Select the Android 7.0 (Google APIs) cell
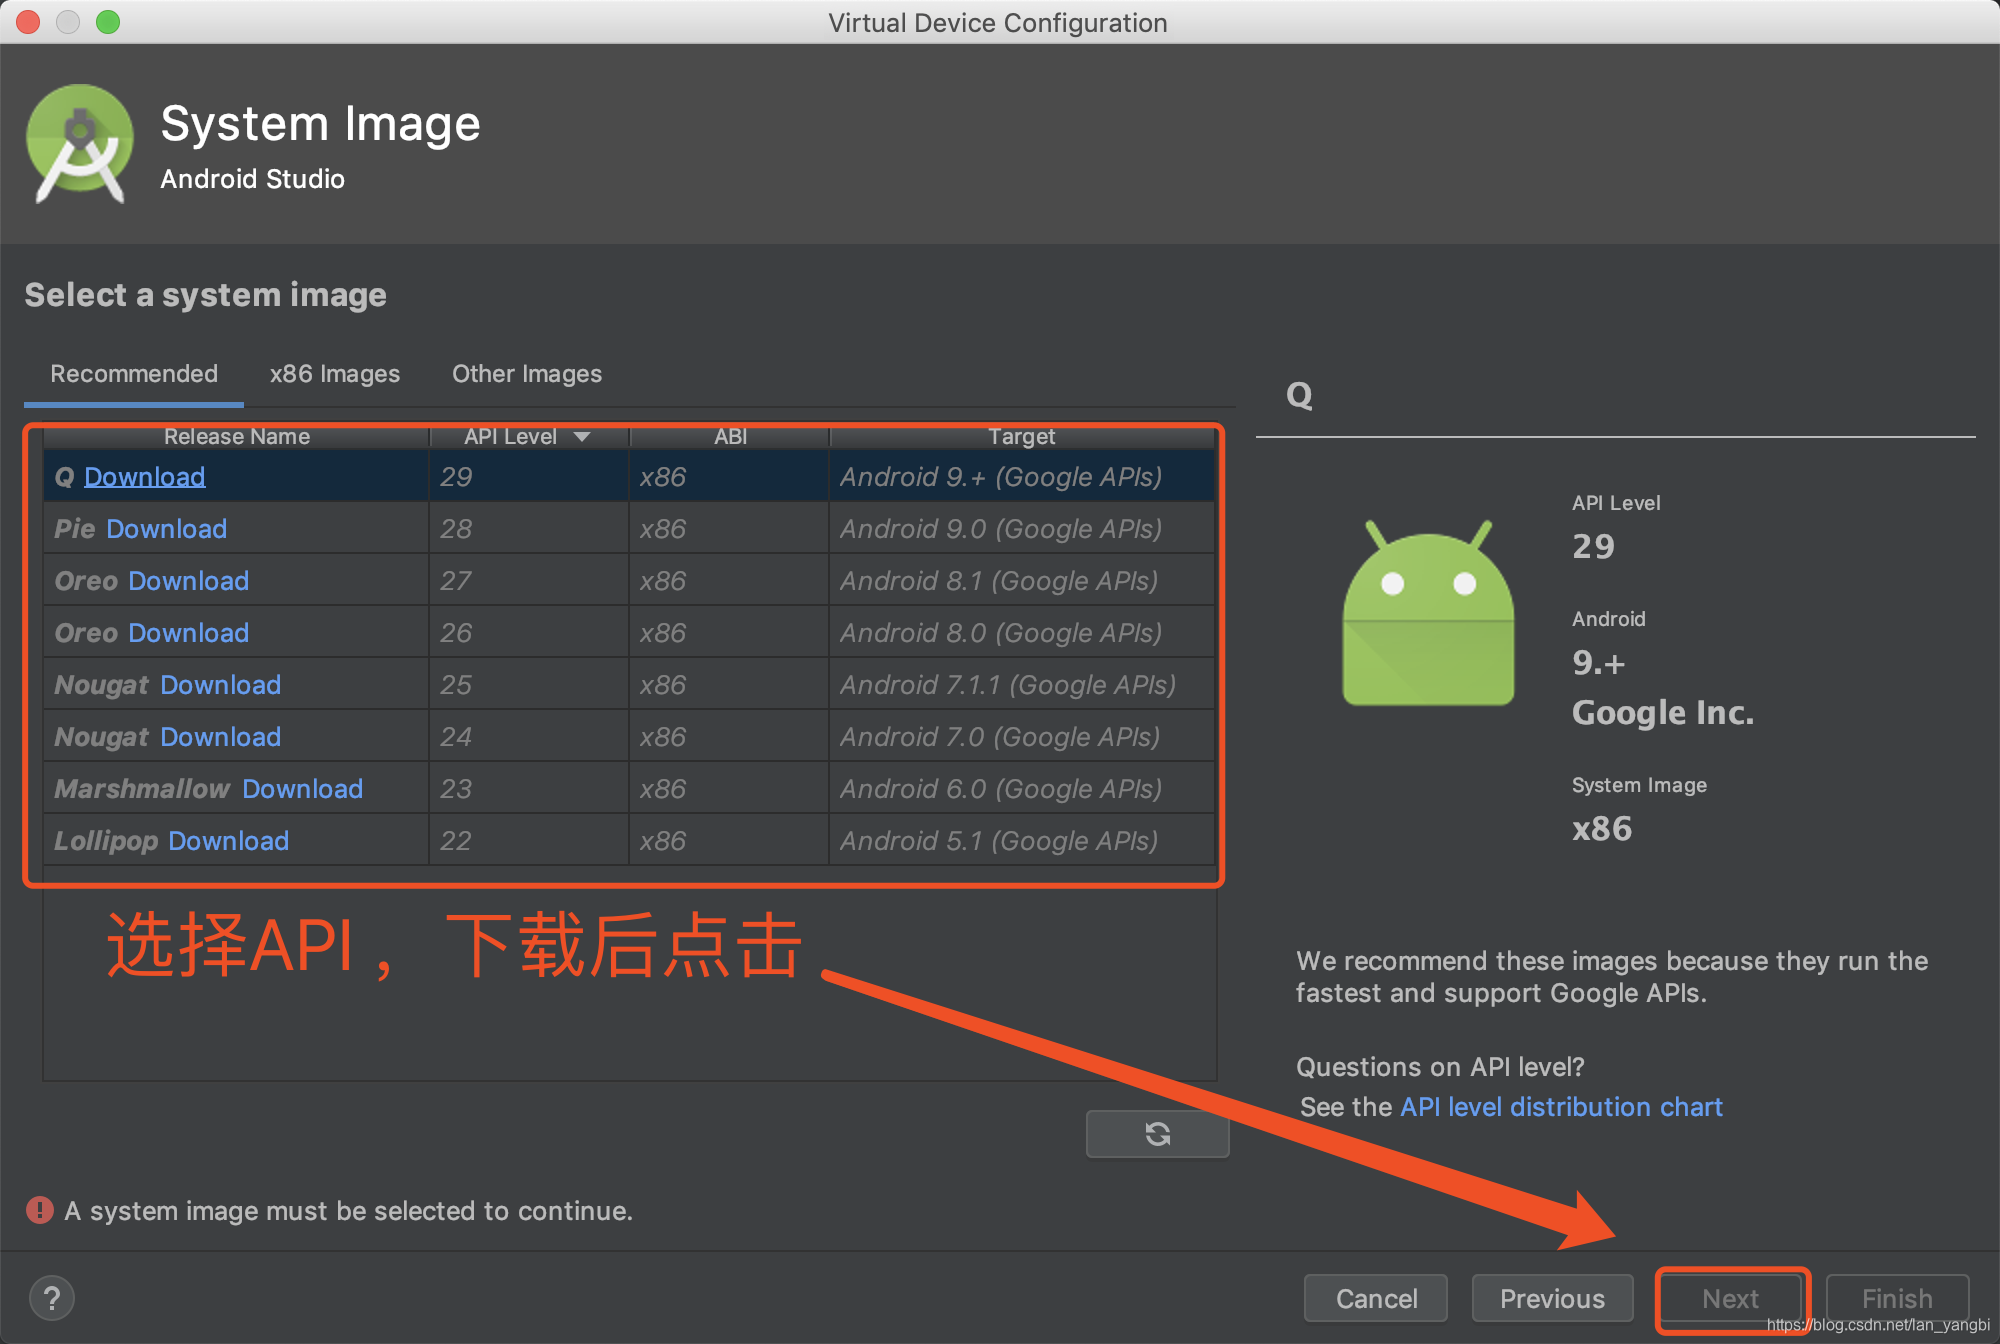This screenshot has width=2000, height=1344. 1022,737
